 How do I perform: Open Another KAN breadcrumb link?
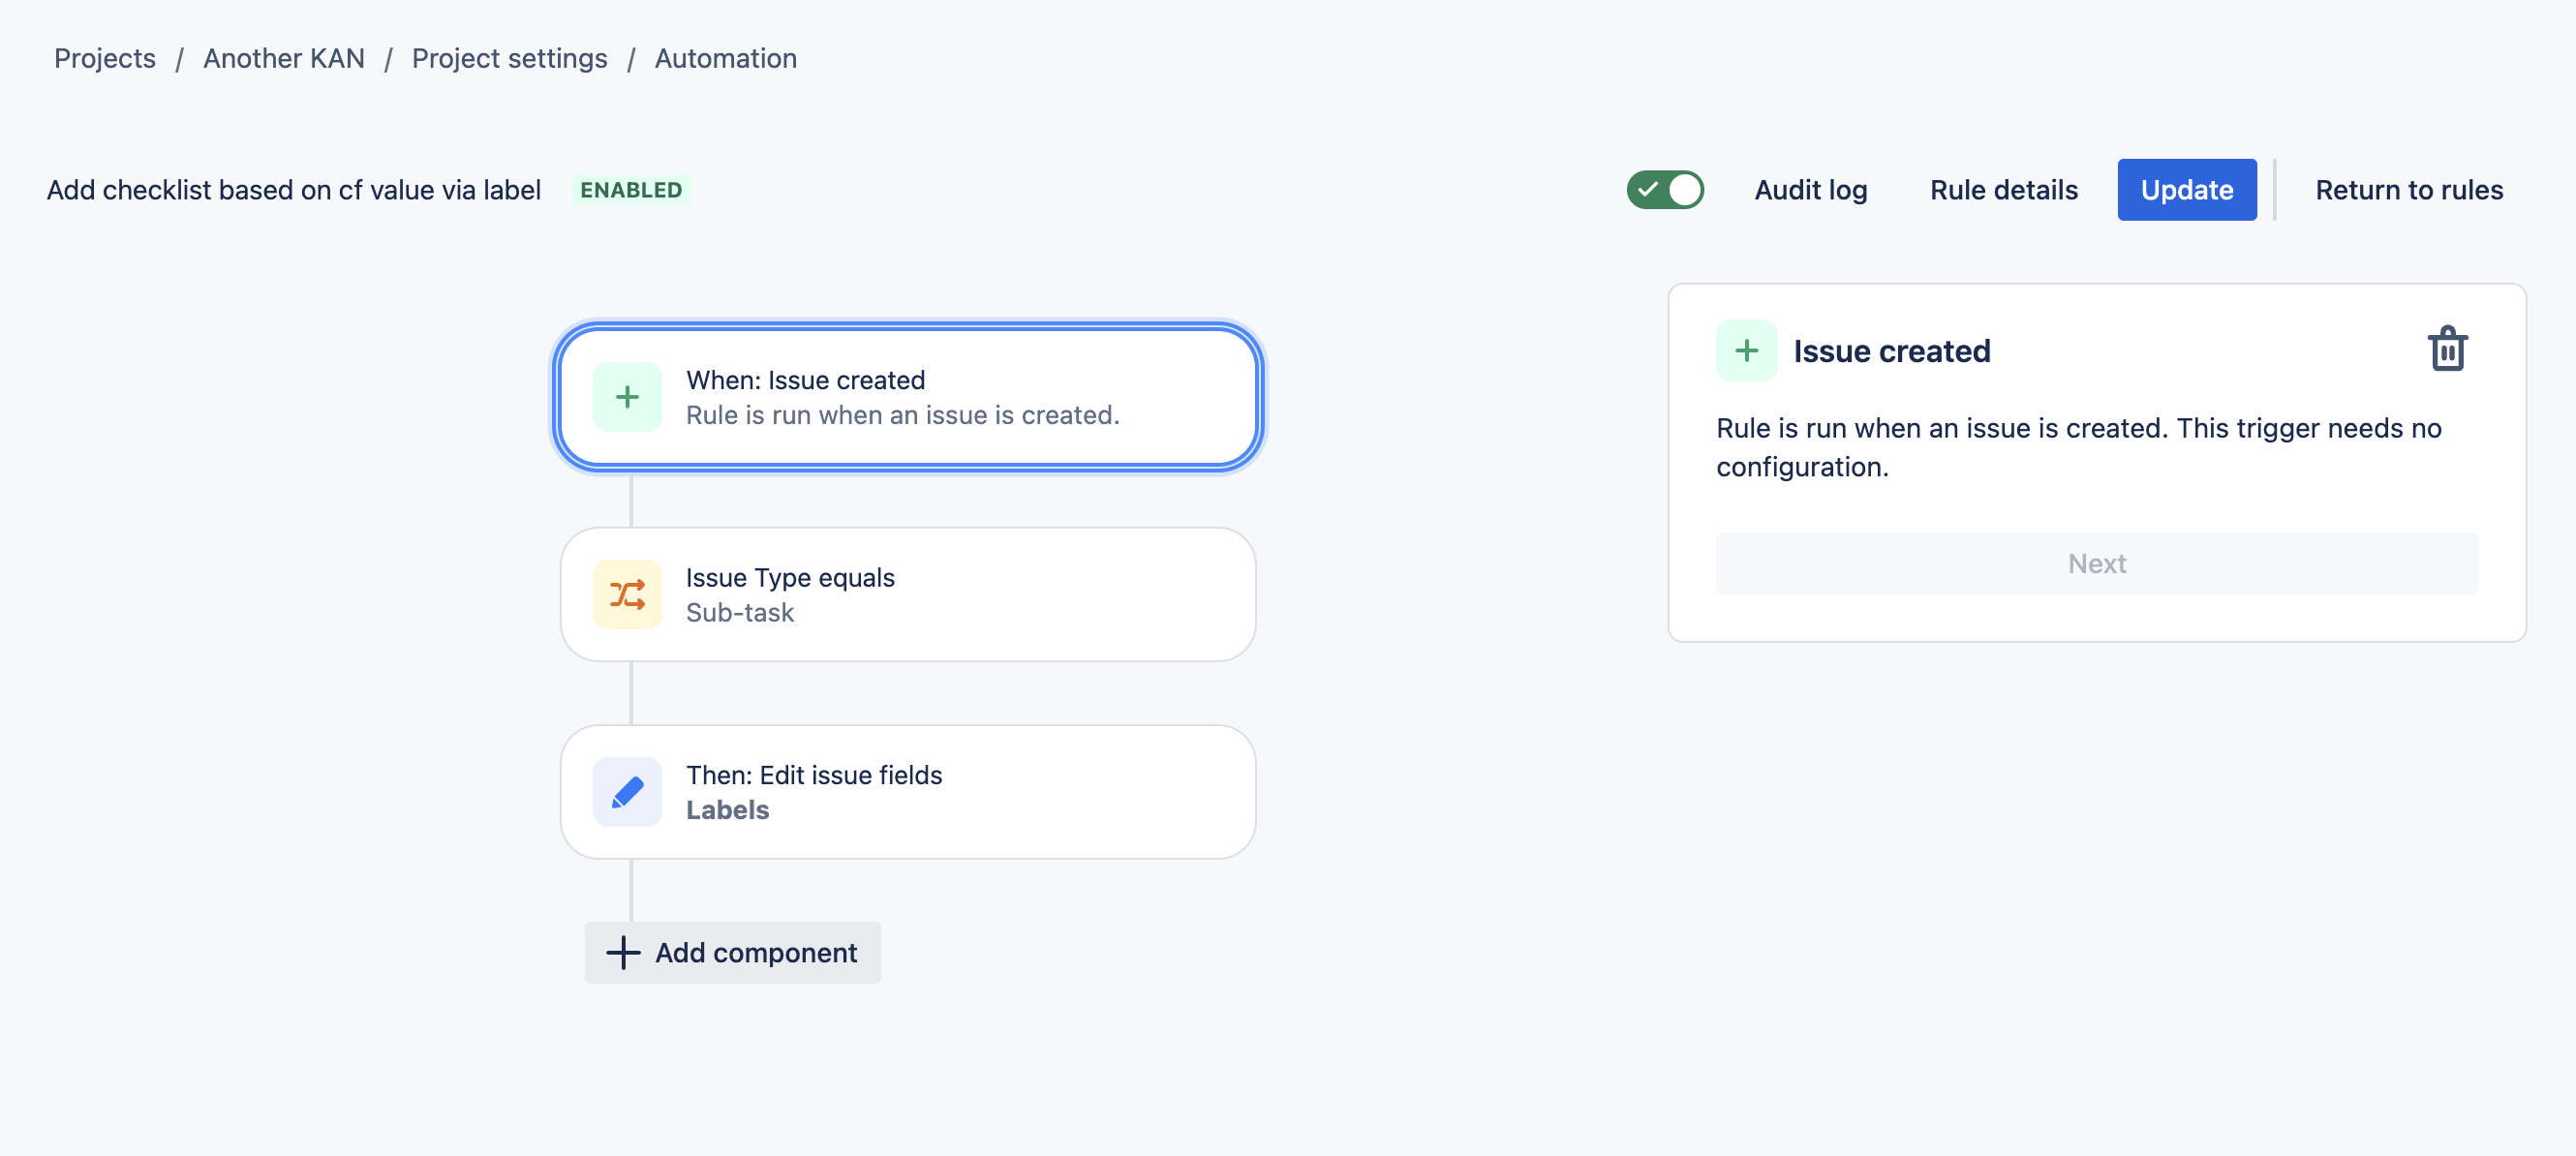point(284,59)
